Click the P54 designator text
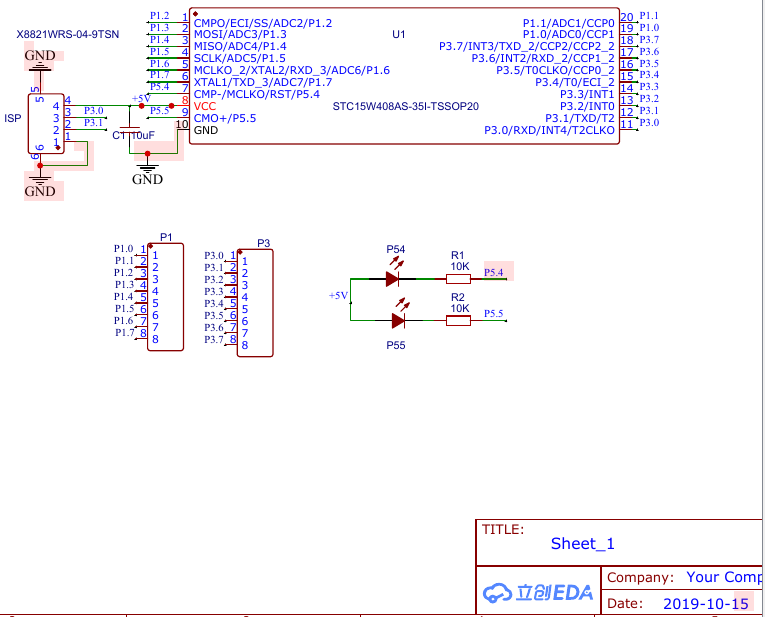765x617 pixels. (x=396, y=249)
